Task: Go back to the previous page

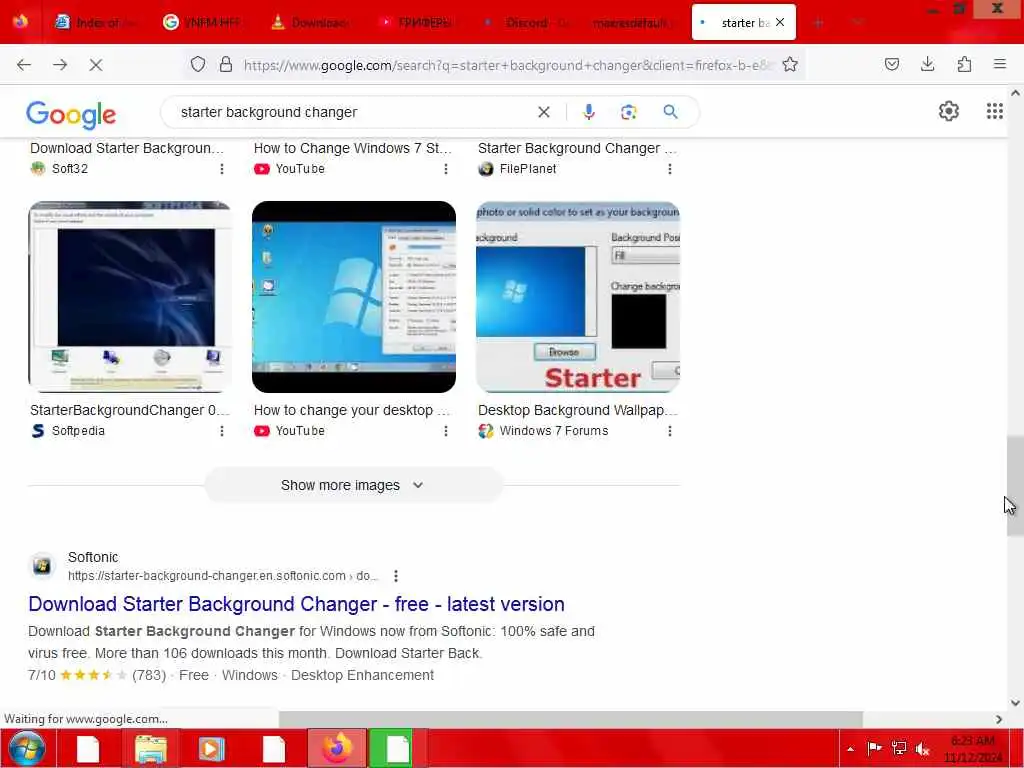Action: click(24, 65)
